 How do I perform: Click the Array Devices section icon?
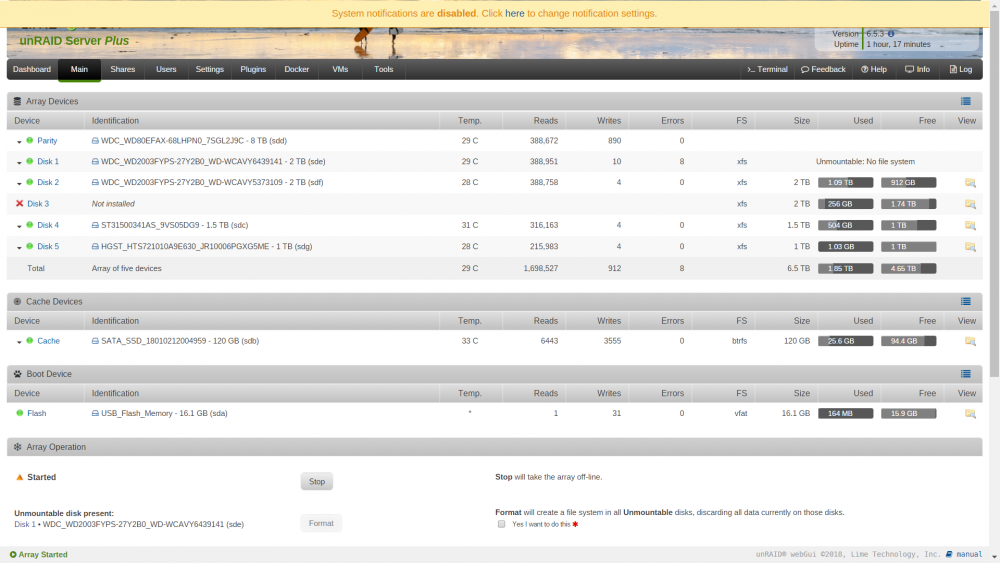click(x=17, y=101)
